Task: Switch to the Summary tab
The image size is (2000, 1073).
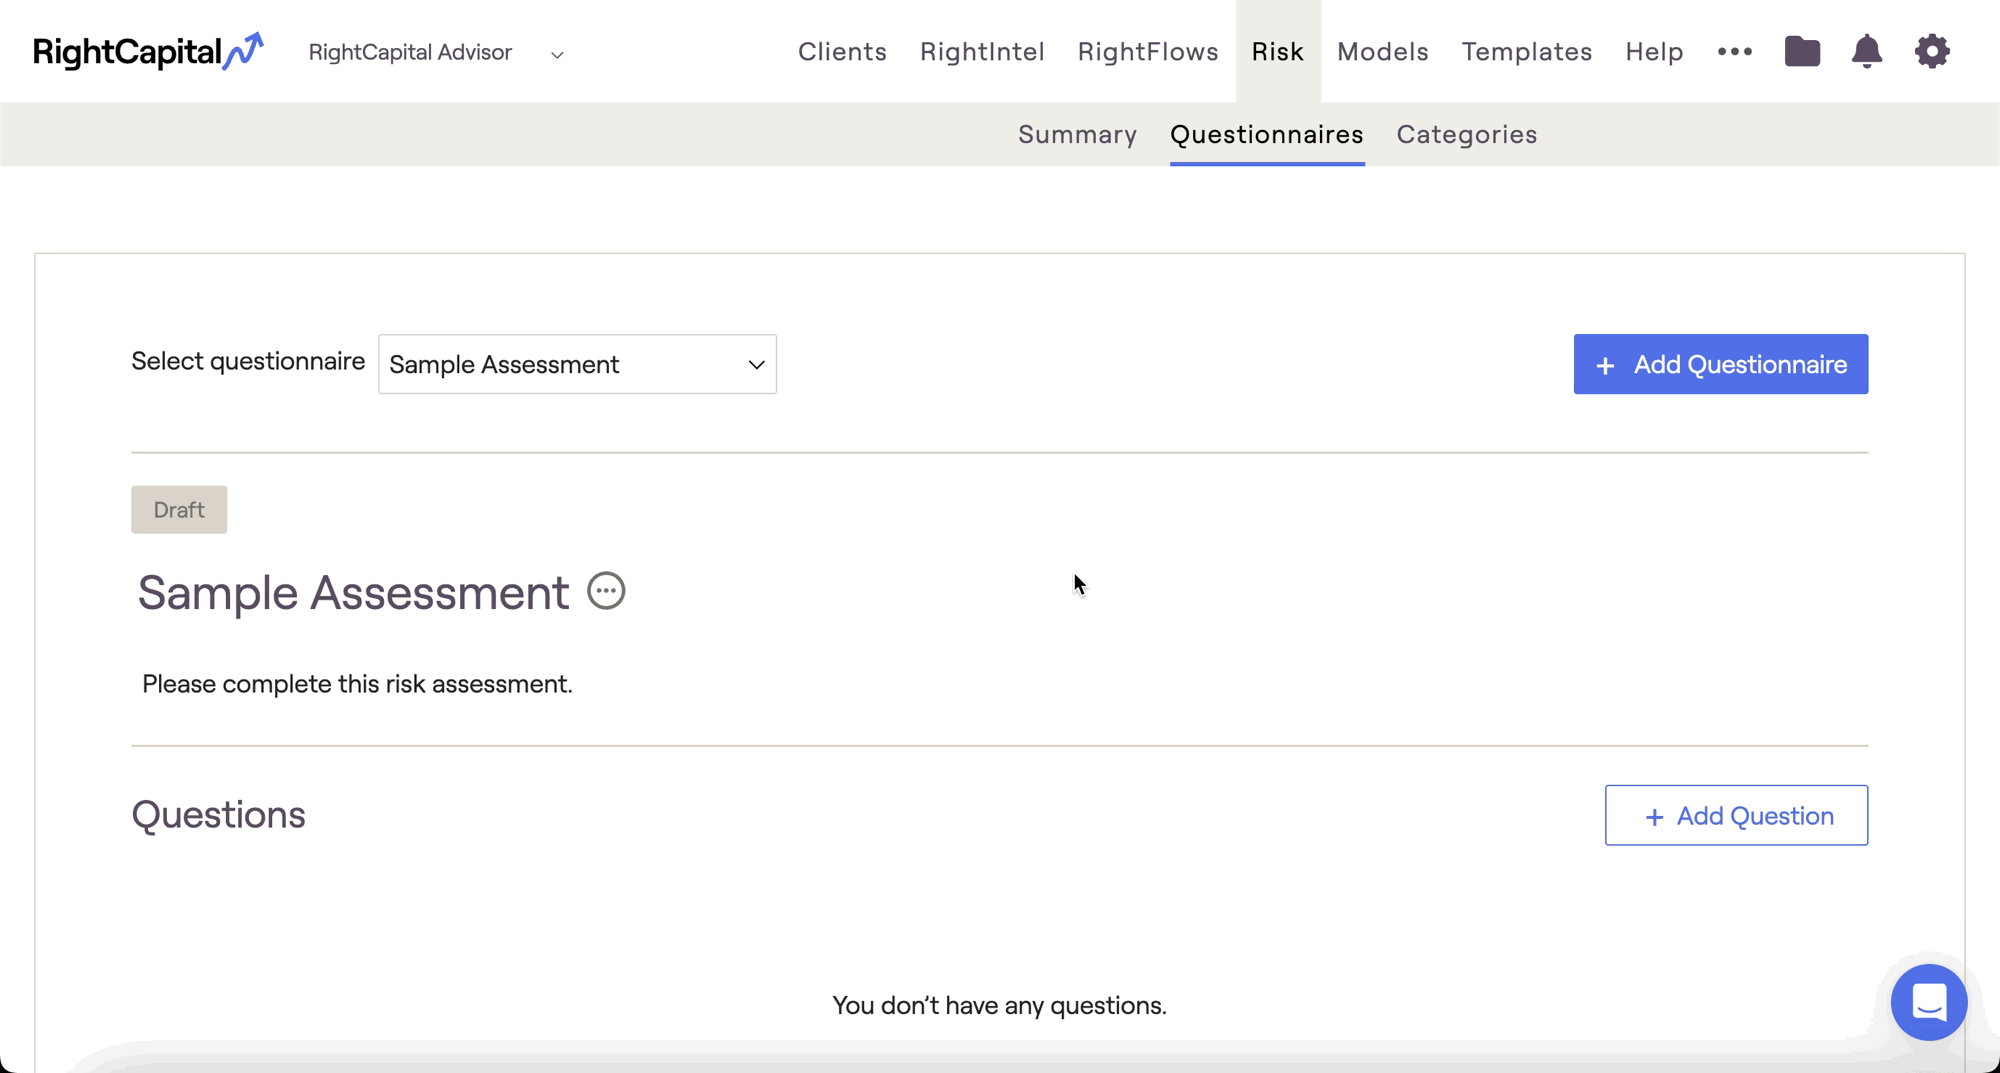Action: click(1077, 134)
